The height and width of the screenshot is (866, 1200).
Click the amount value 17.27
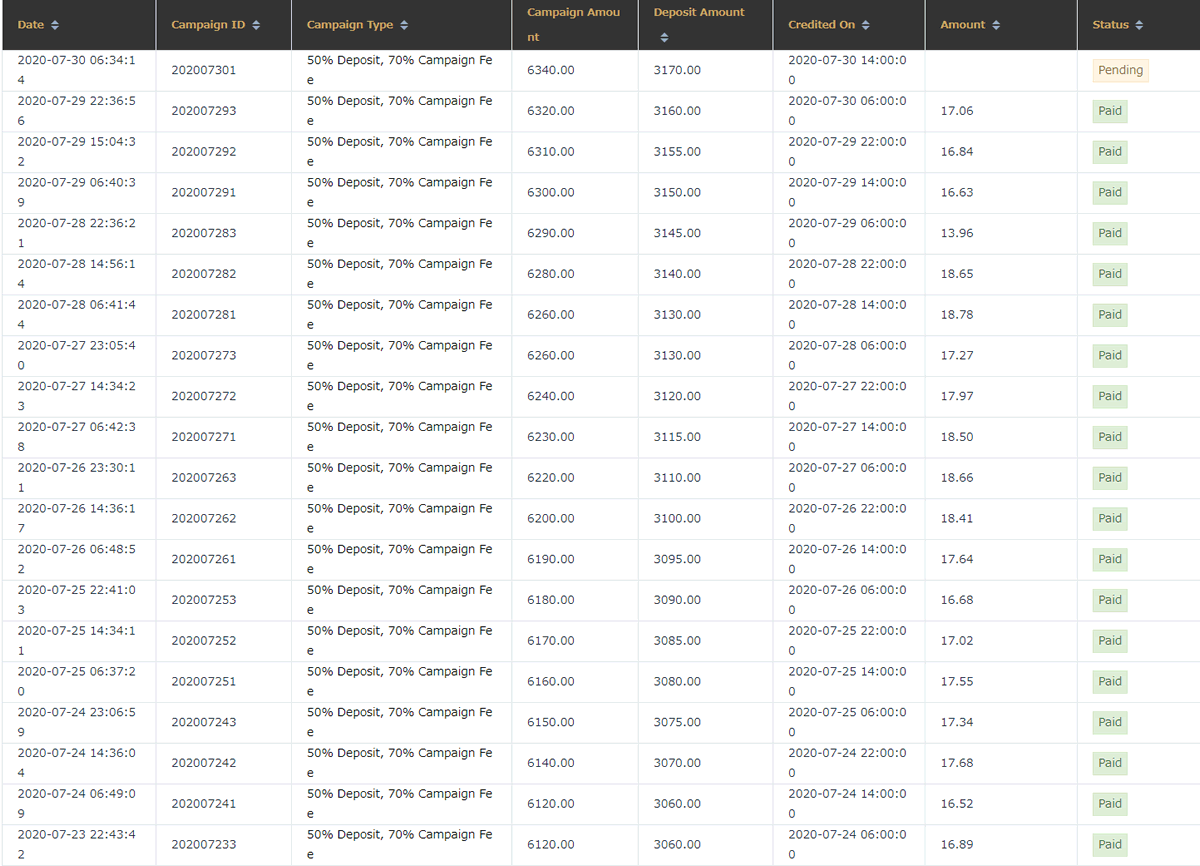coord(957,355)
